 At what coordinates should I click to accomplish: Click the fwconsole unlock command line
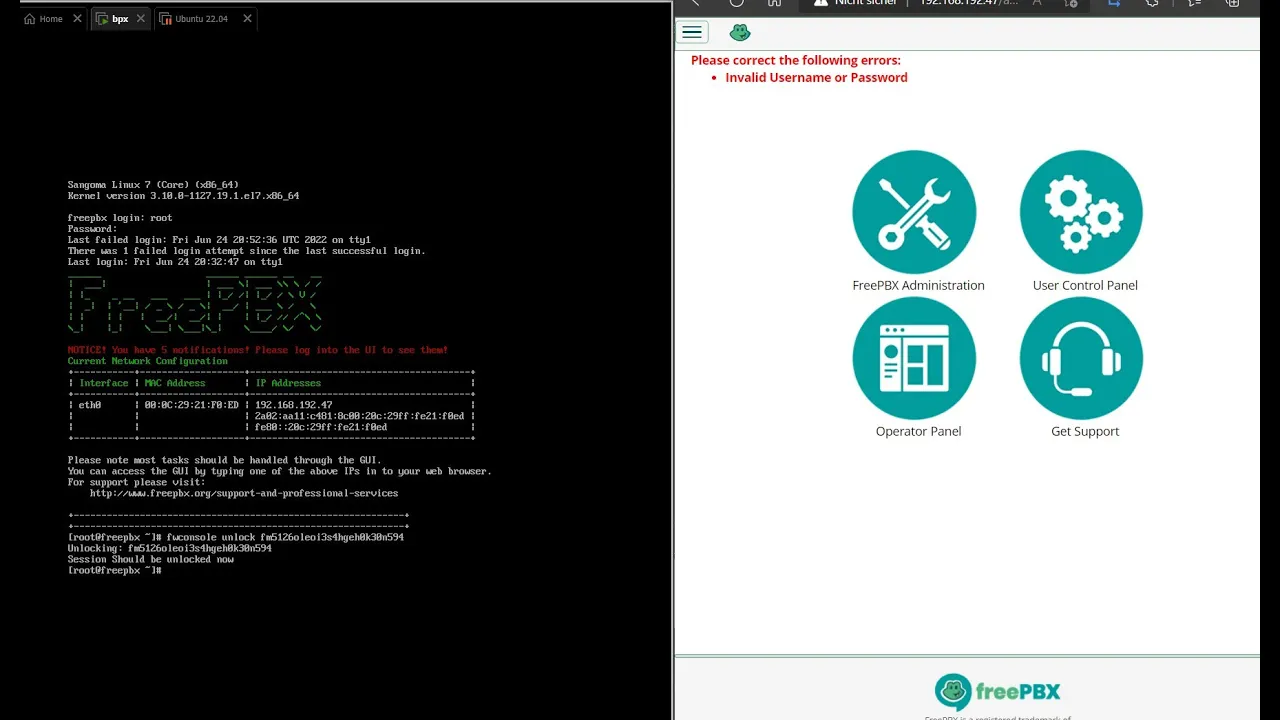pos(236,537)
